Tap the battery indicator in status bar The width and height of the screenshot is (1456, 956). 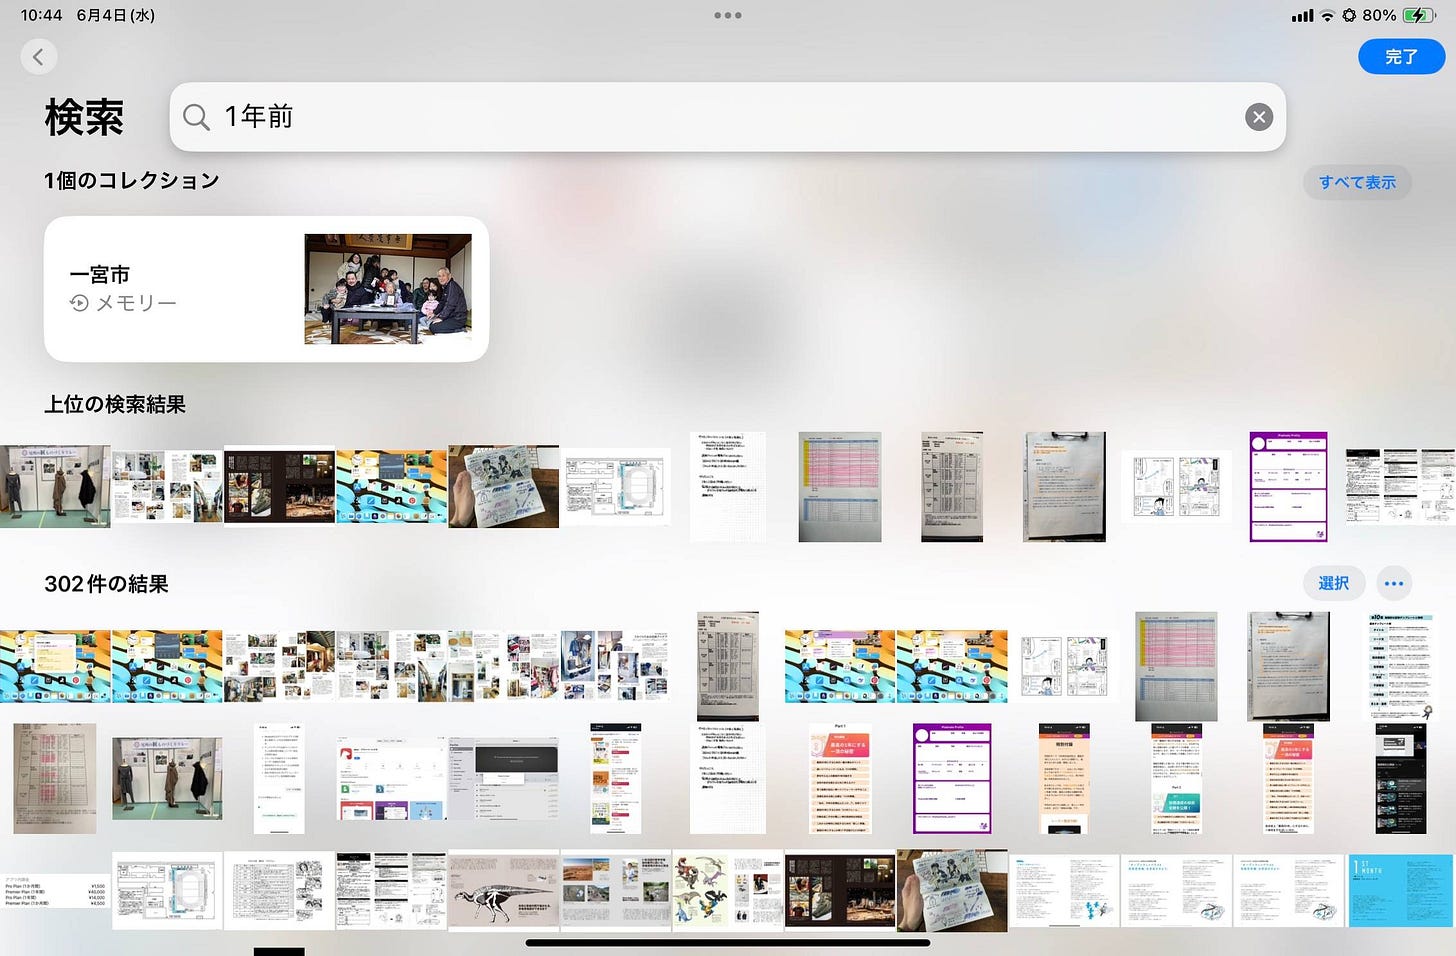(1419, 15)
